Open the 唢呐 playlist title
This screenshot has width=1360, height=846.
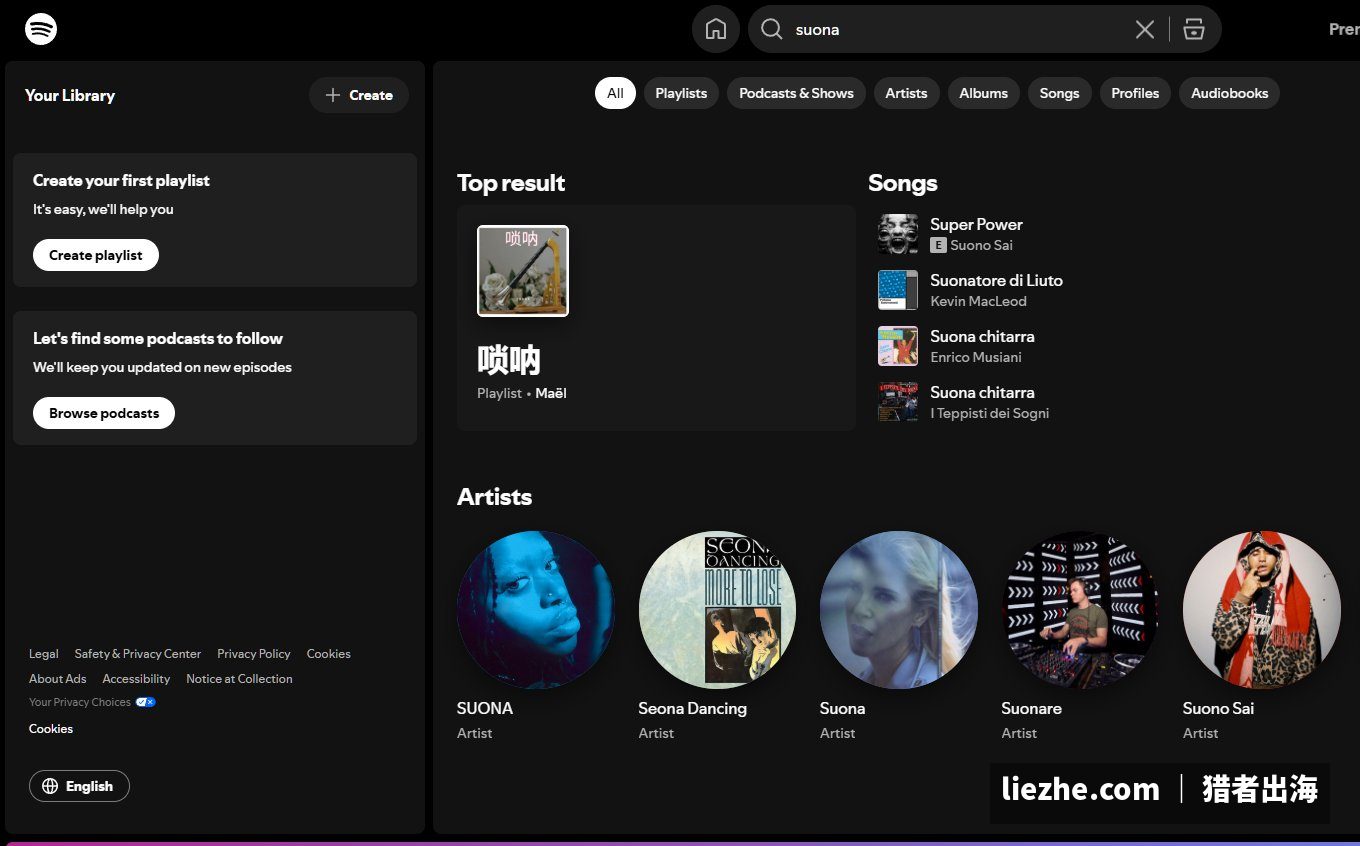(509, 360)
